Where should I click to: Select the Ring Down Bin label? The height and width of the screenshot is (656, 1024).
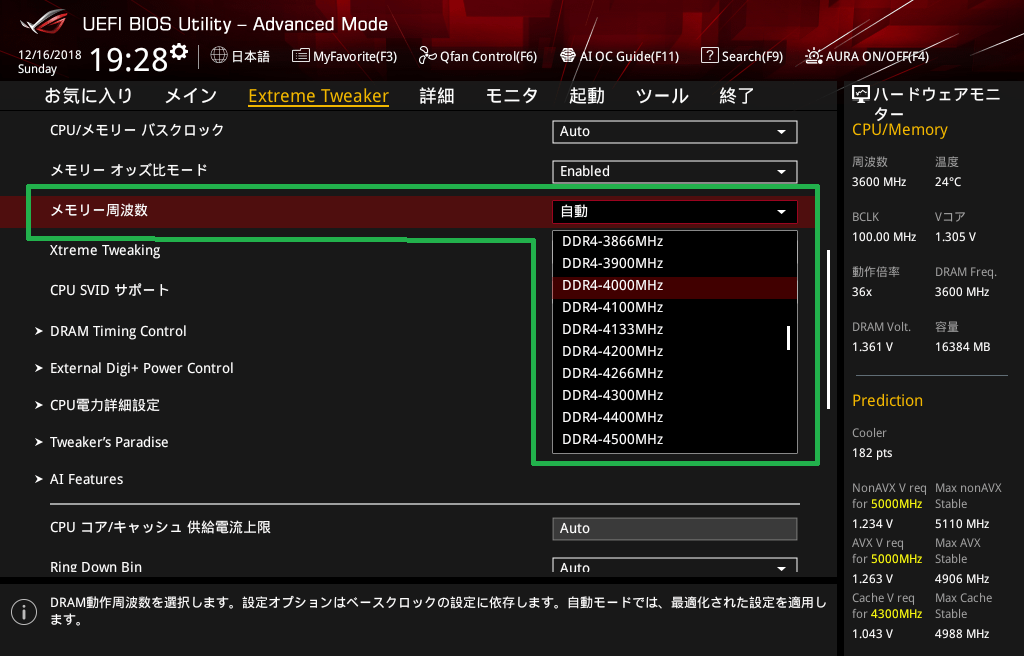click(x=96, y=566)
